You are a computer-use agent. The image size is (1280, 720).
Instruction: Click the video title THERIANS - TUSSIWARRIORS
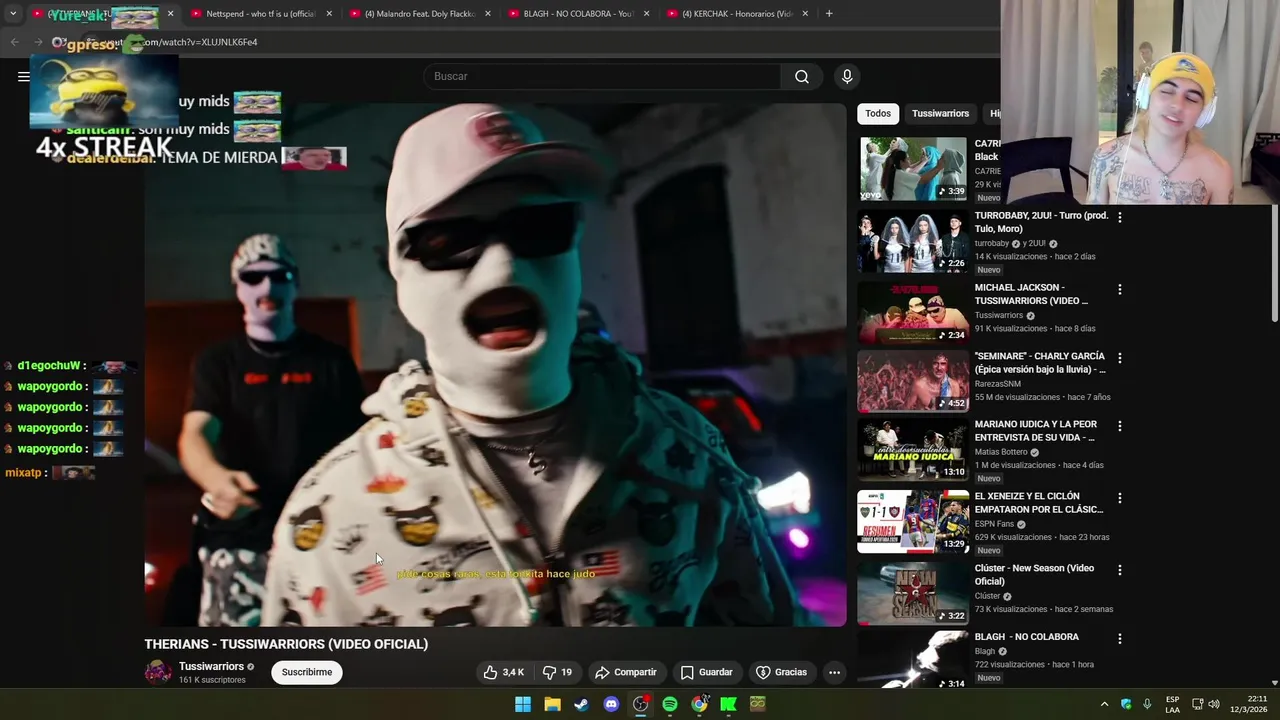click(286, 644)
